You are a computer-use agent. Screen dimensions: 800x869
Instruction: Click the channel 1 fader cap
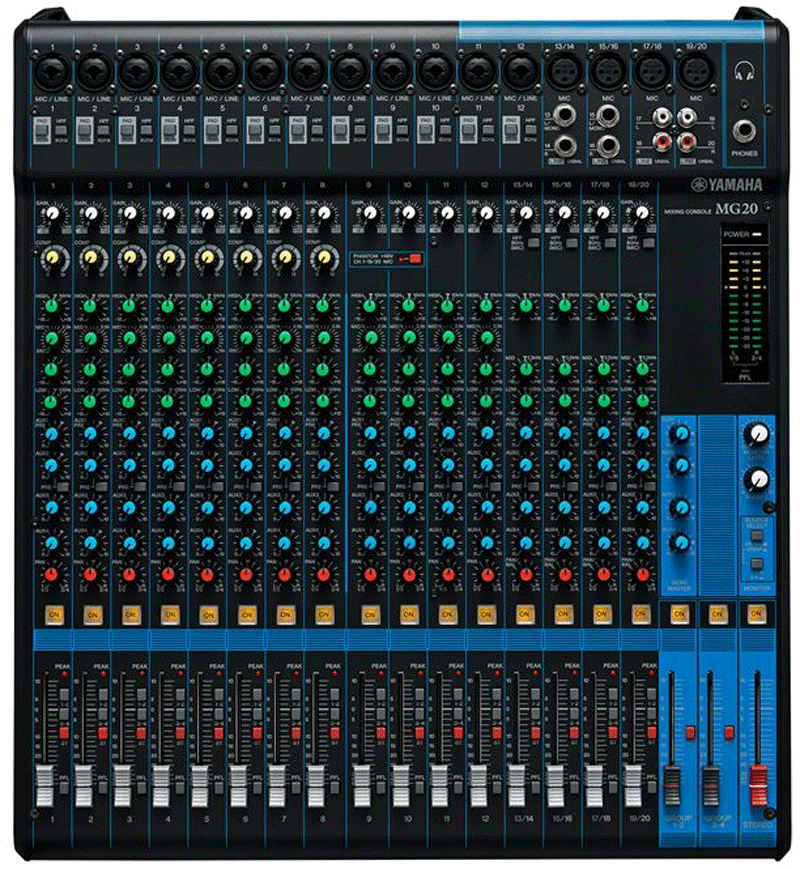[x=44, y=786]
